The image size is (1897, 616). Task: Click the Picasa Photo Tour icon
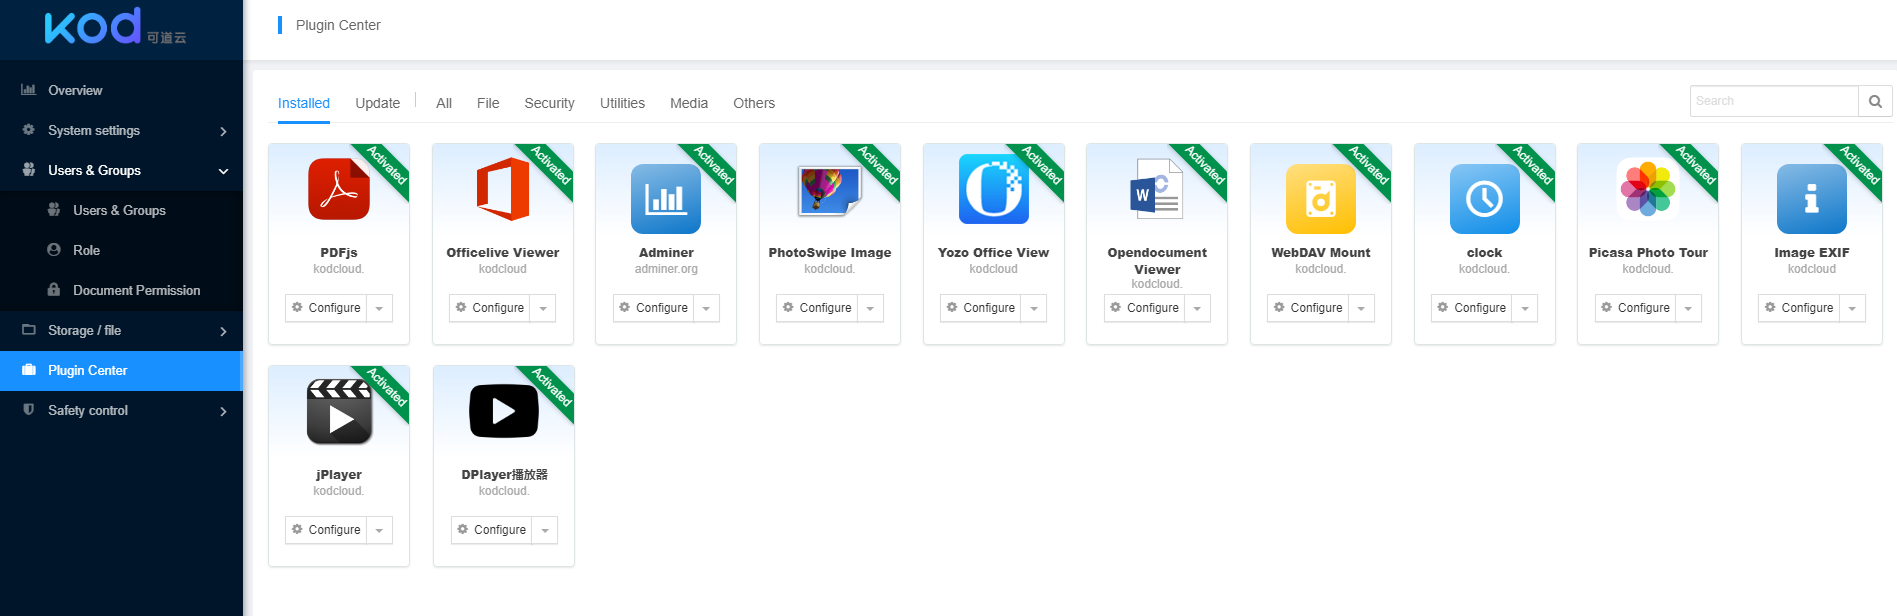(1647, 190)
